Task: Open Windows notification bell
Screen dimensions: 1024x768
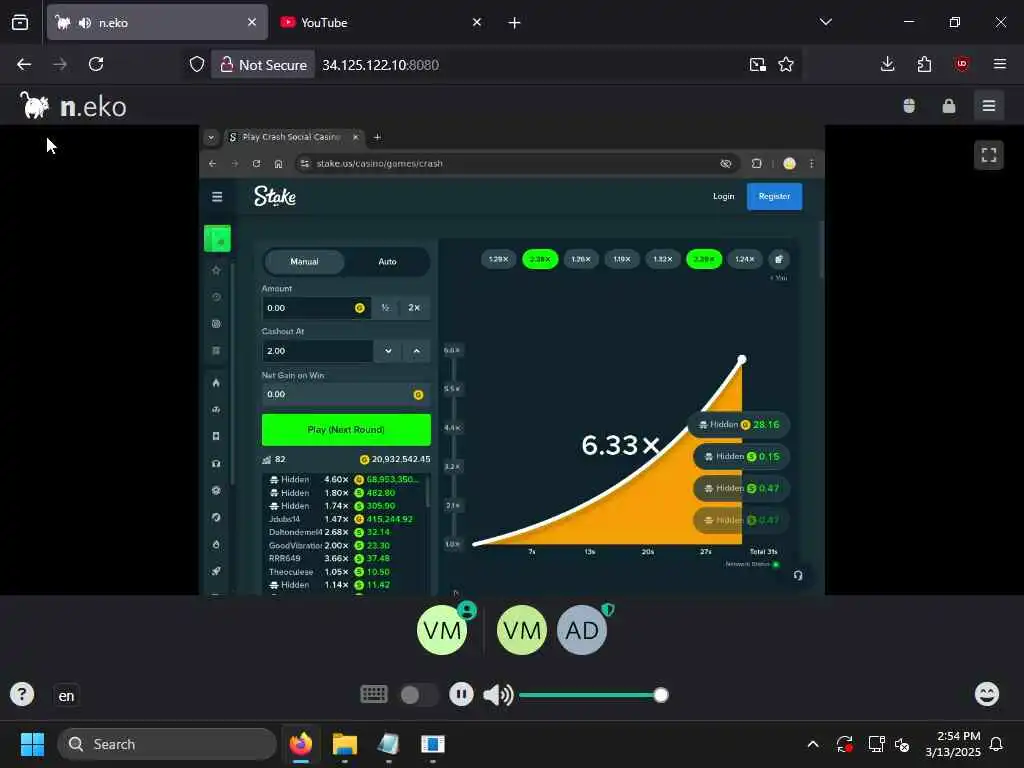Action: pyautogui.click(x=996, y=744)
